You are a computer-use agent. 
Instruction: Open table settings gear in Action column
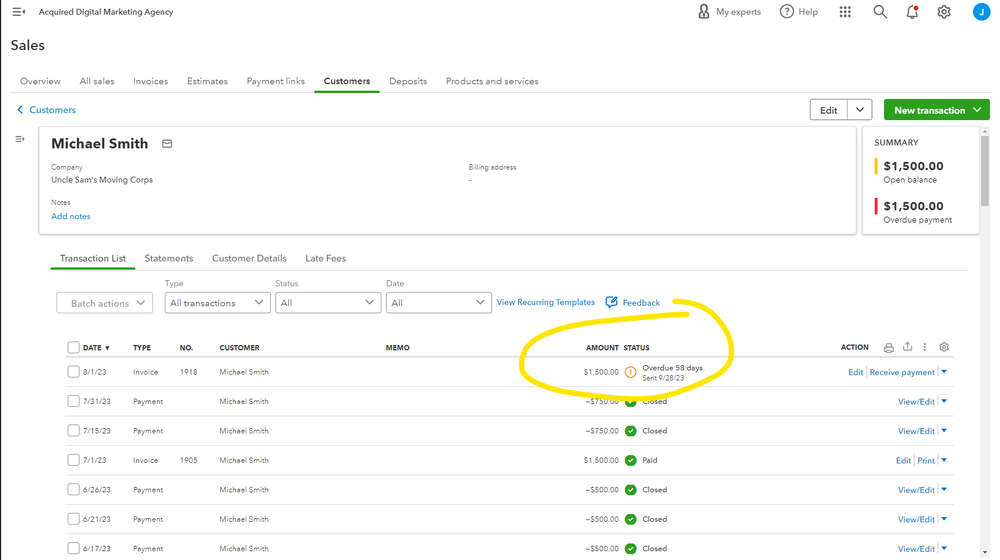[944, 347]
